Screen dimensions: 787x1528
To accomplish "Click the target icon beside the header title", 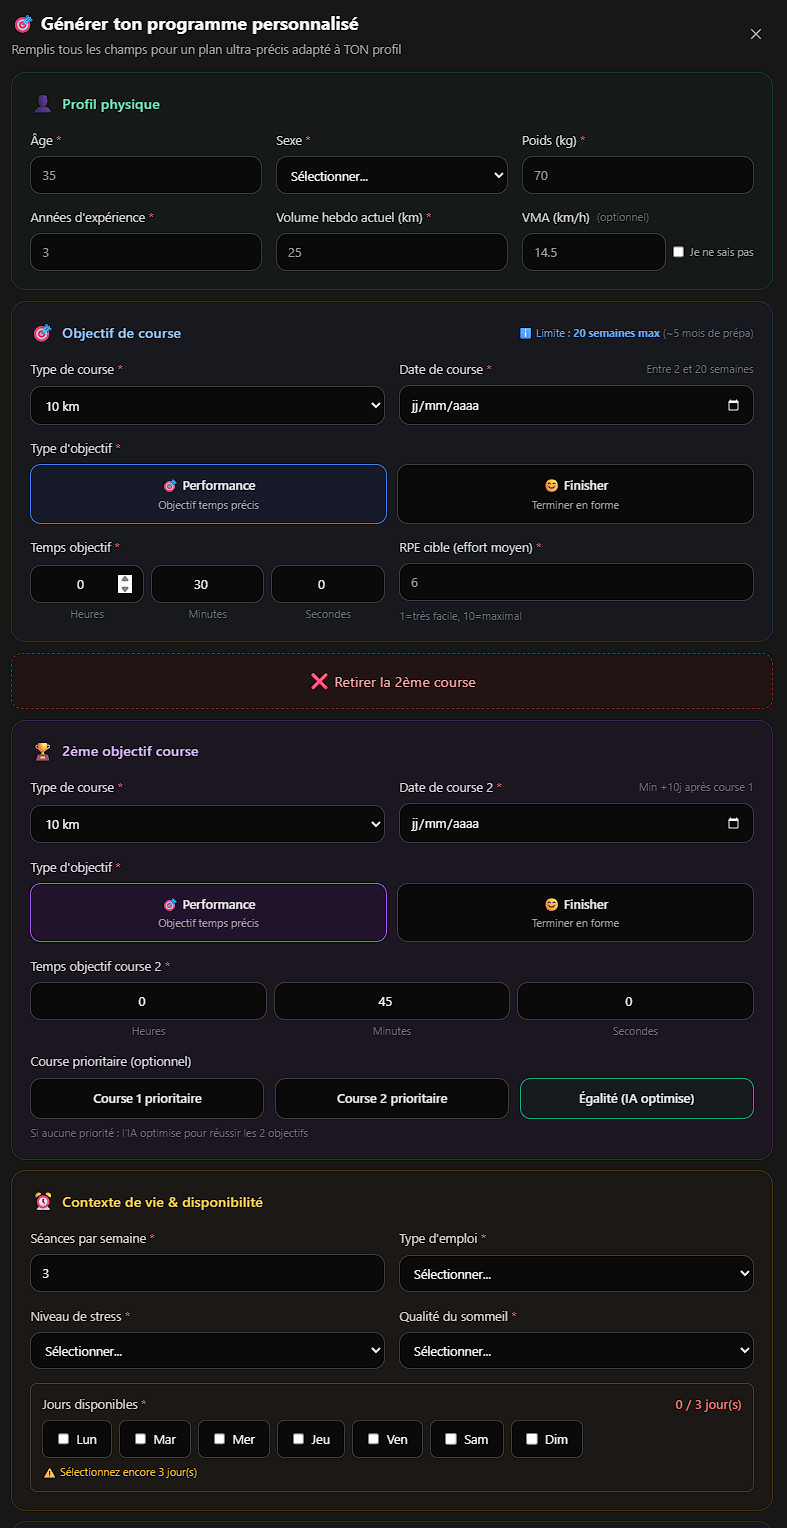I will pos(24,23).
